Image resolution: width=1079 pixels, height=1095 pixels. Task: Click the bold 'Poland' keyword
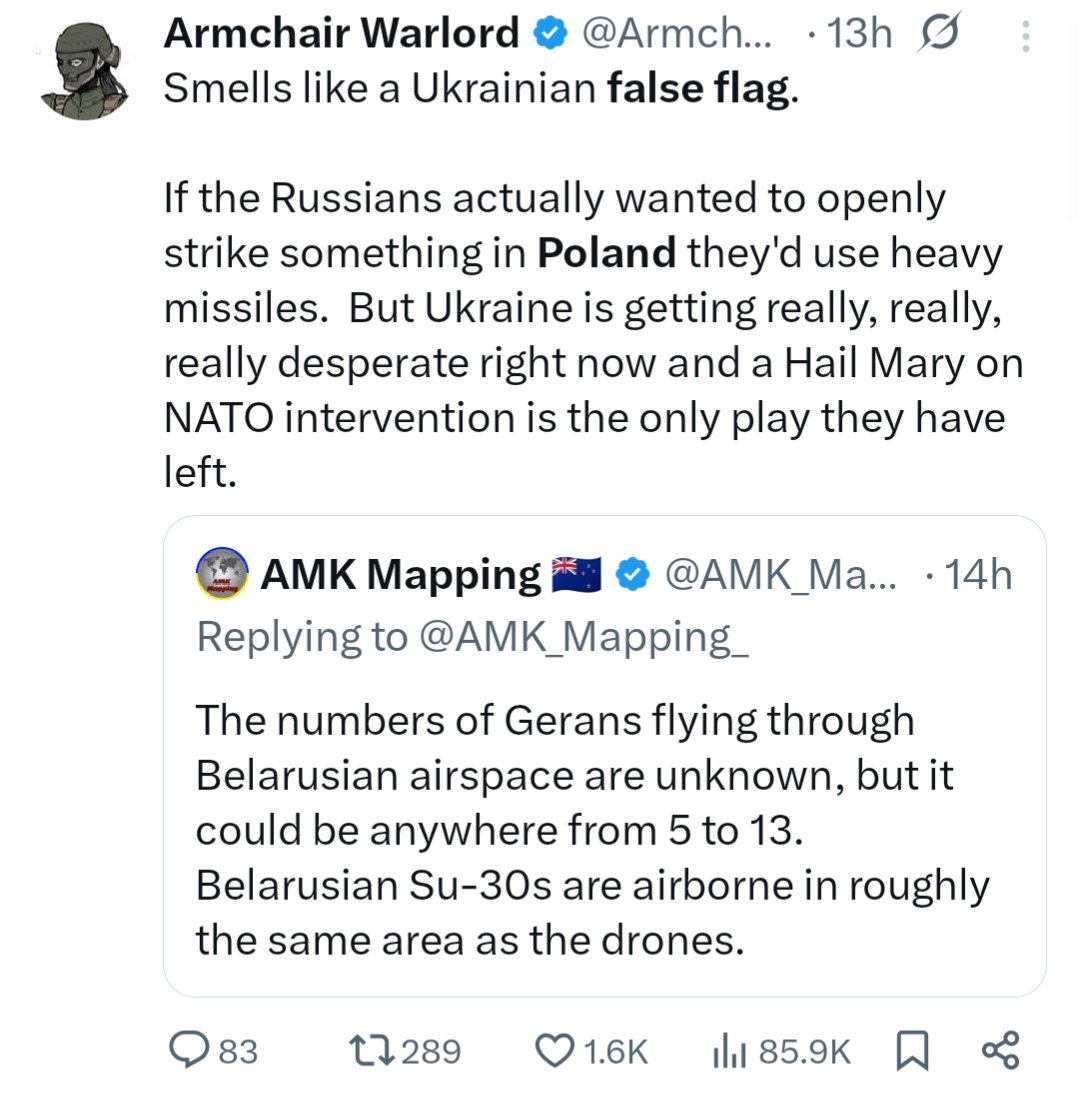pos(607,253)
